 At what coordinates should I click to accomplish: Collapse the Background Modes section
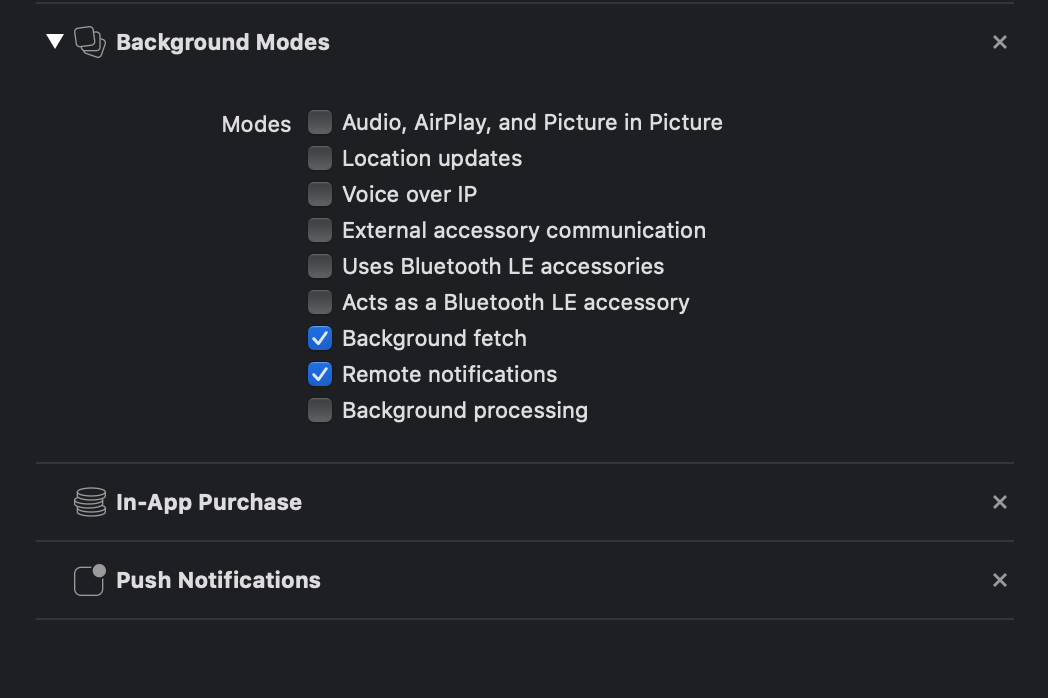click(x=55, y=41)
